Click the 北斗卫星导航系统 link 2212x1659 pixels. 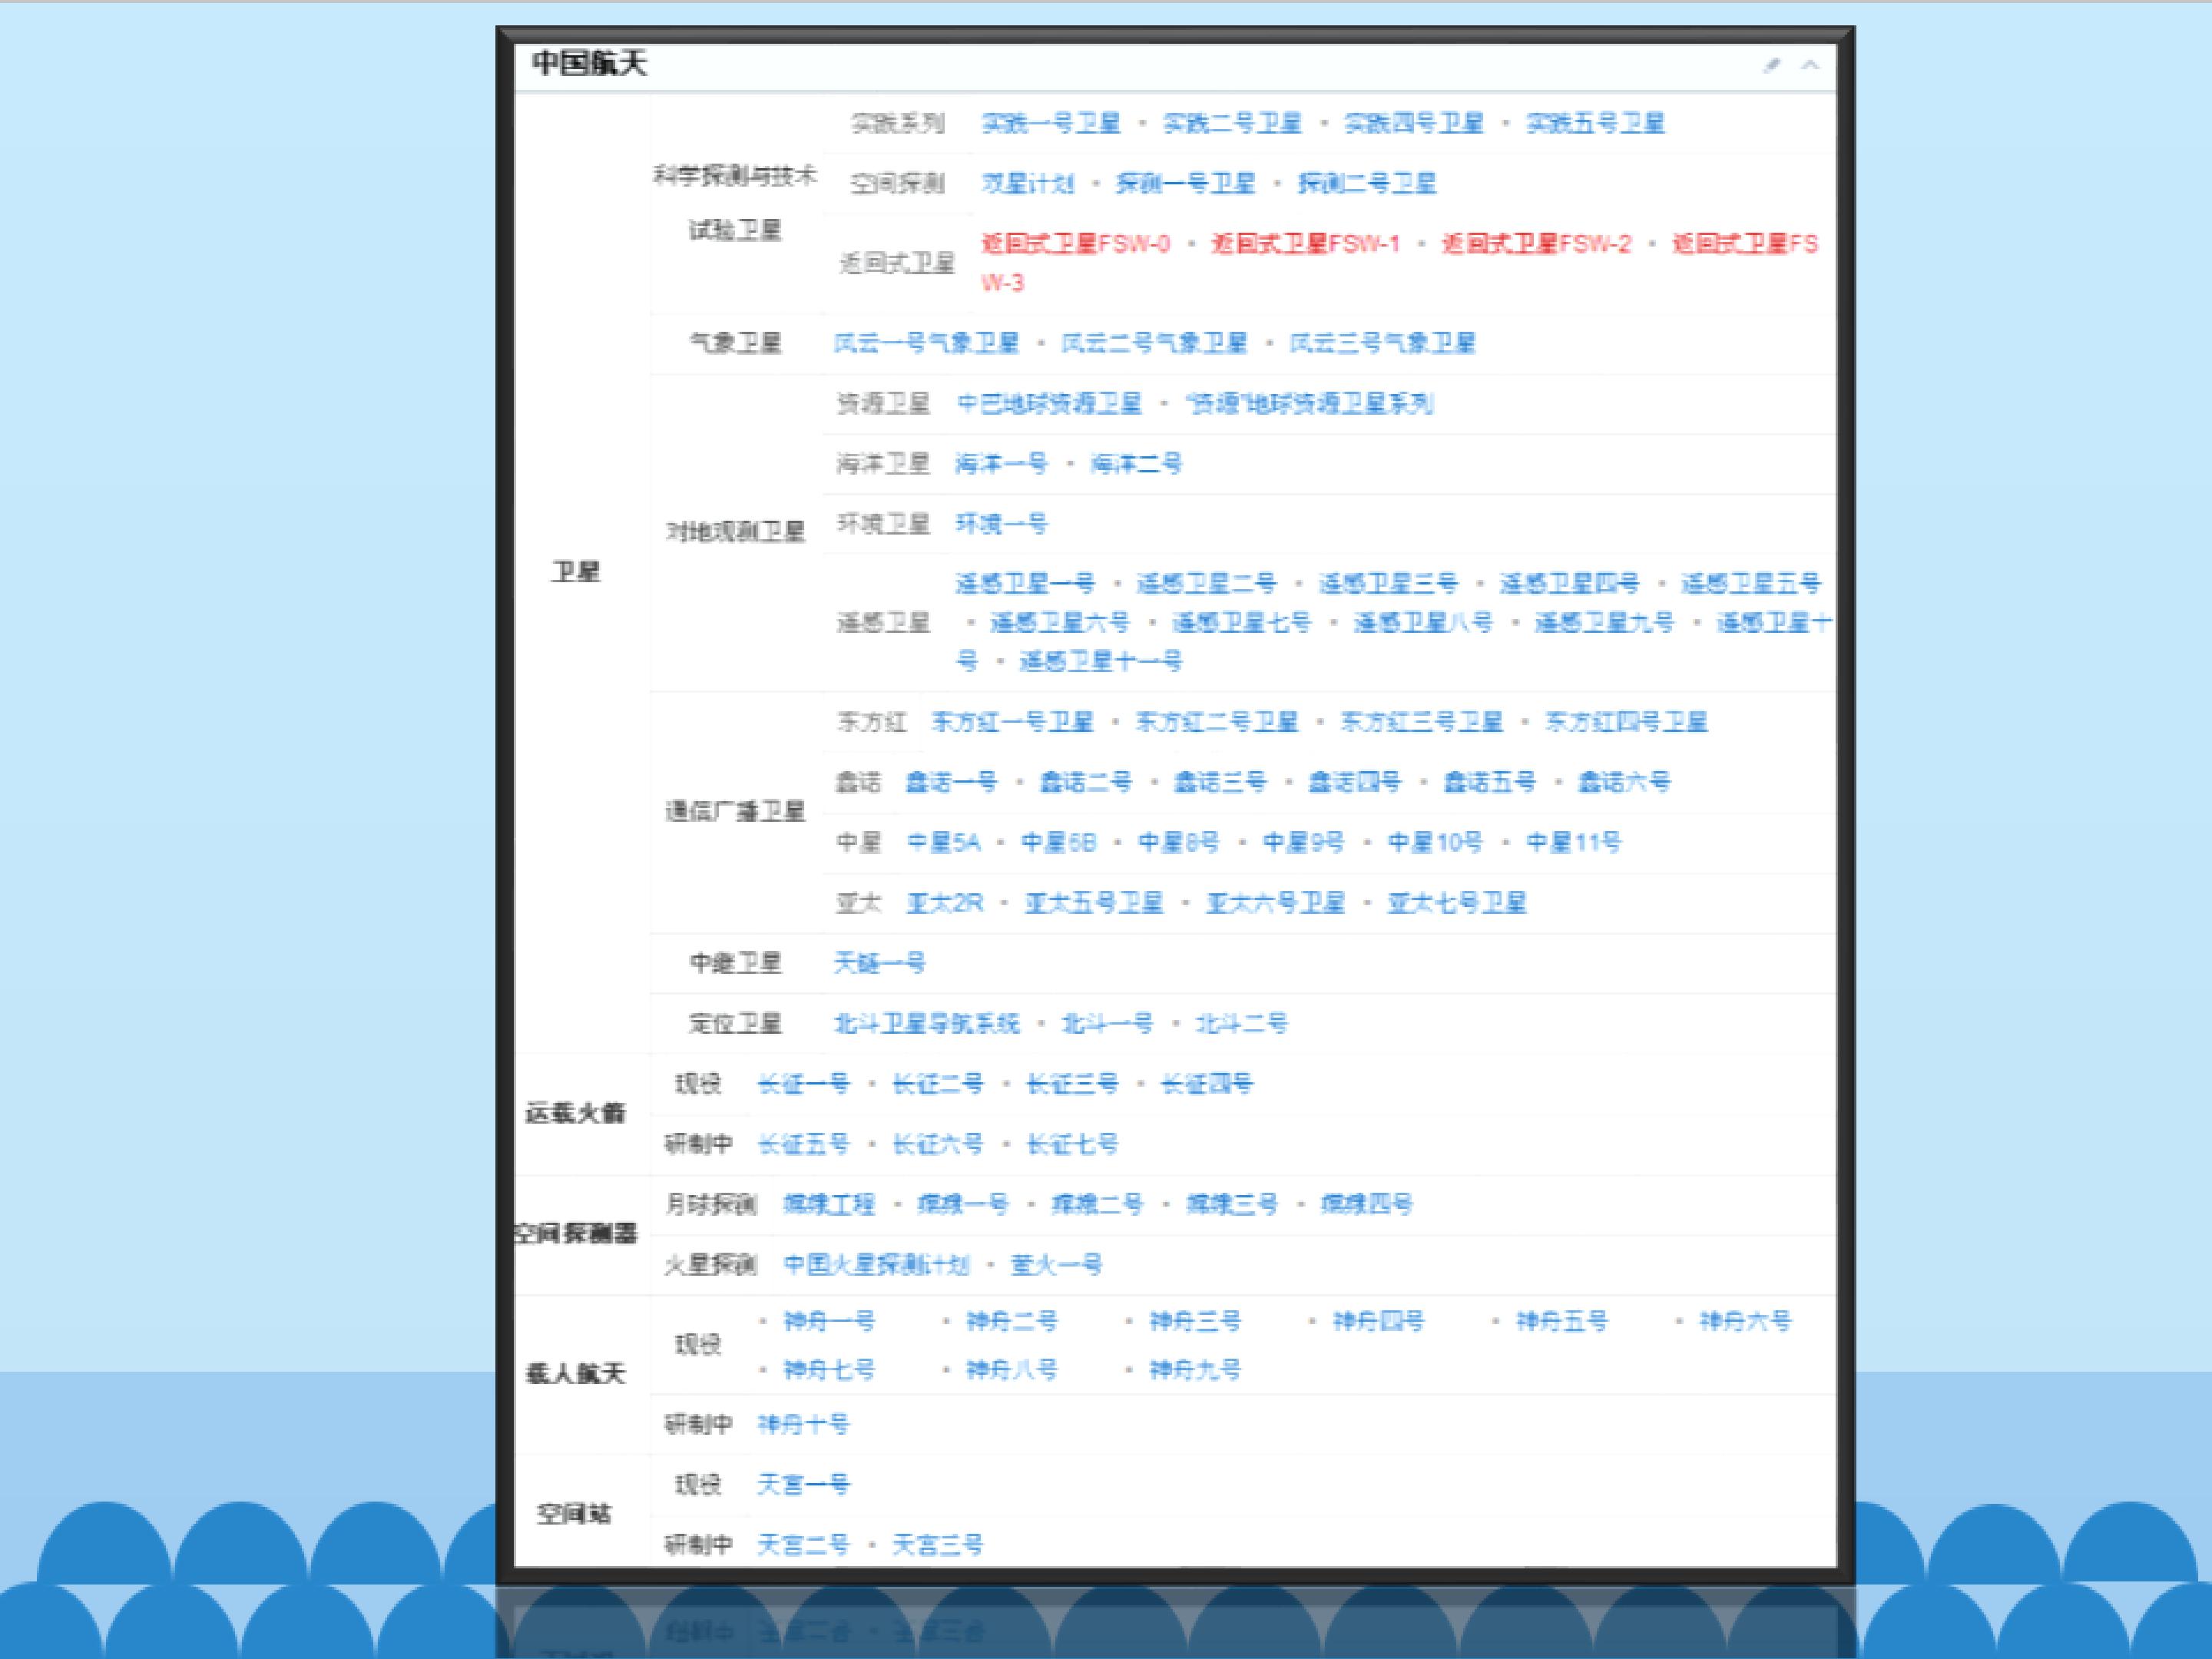tap(927, 1024)
